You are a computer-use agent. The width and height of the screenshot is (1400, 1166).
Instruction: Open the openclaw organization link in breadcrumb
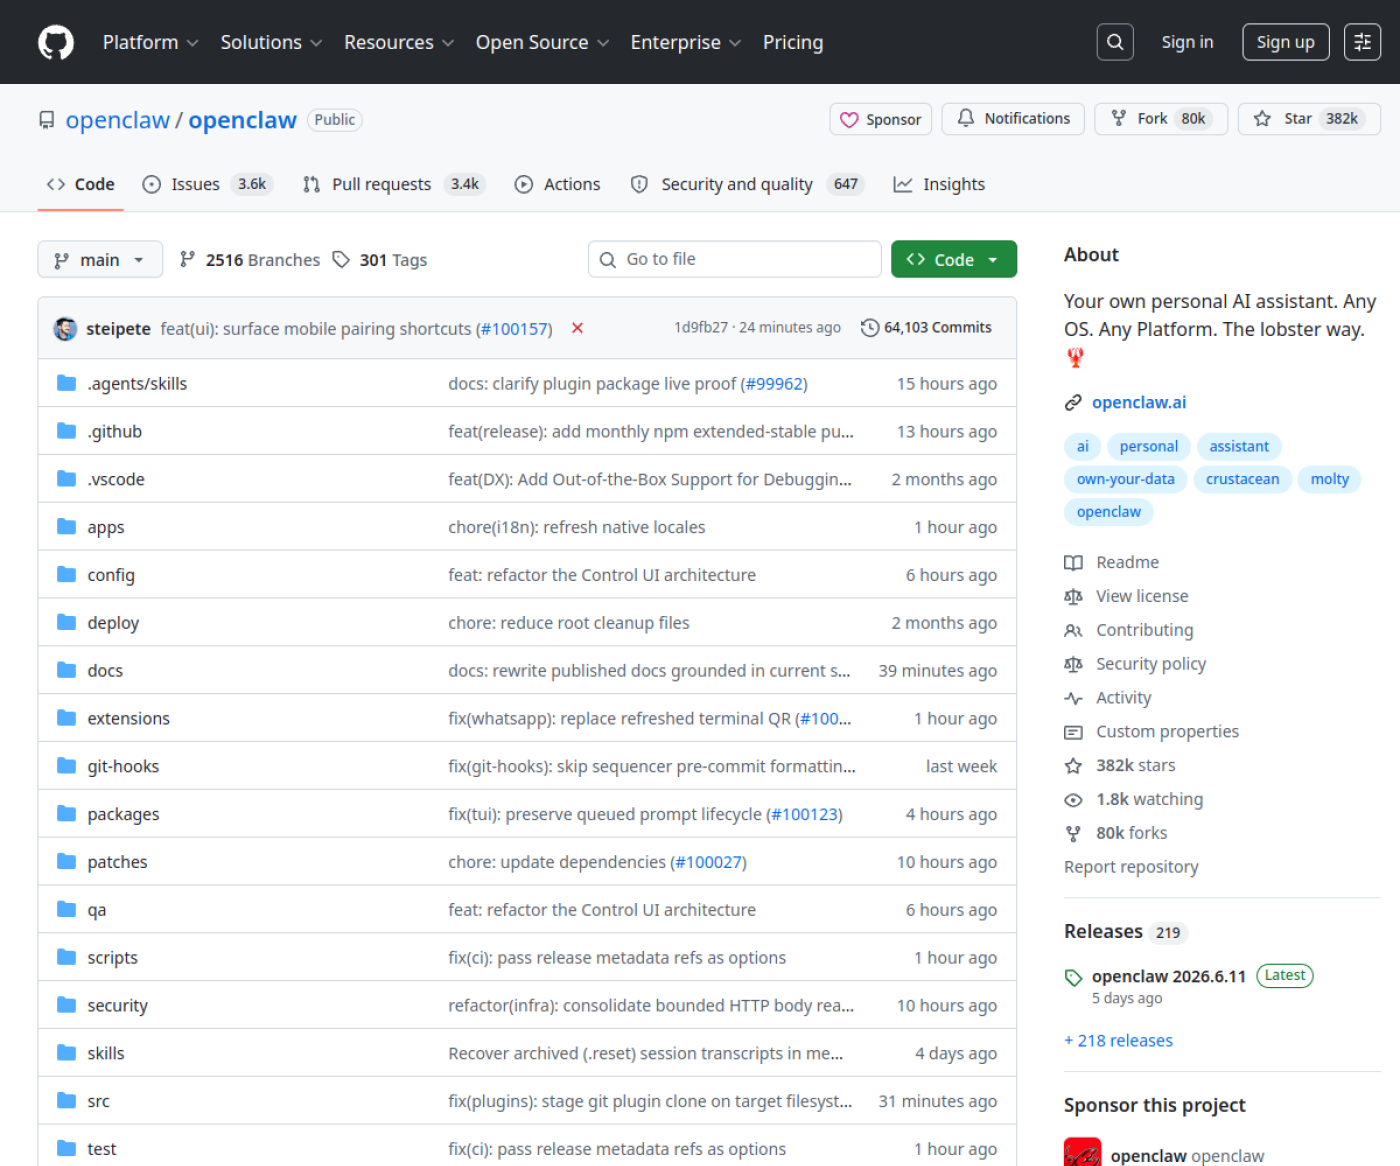[x=118, y=120]
